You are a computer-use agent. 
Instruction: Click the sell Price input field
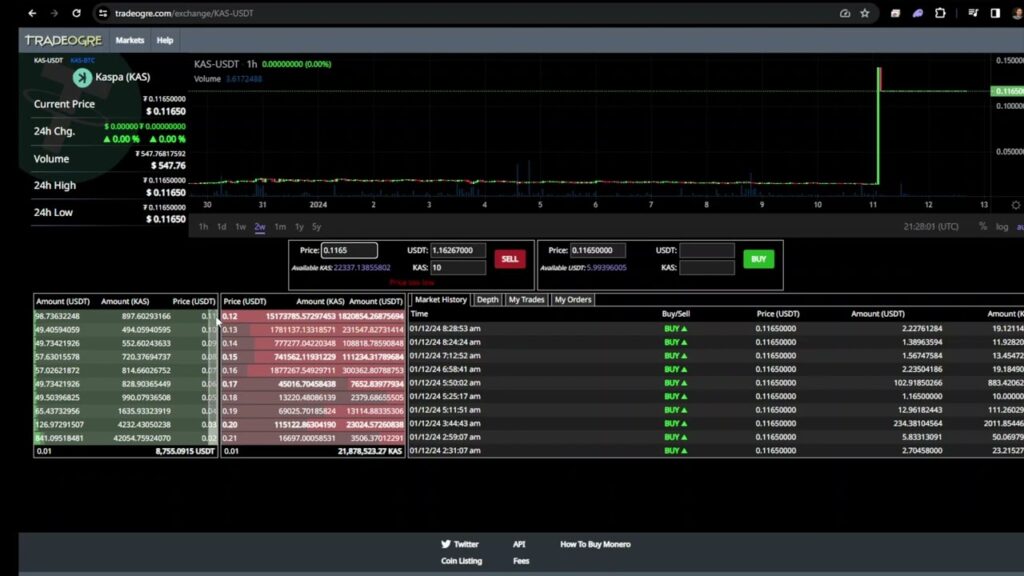pos(349,250)
